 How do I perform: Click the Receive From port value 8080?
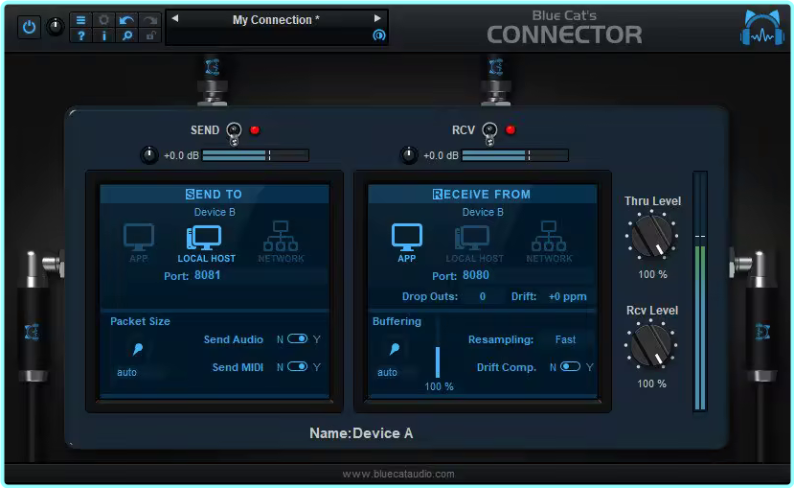click(476, 275)
